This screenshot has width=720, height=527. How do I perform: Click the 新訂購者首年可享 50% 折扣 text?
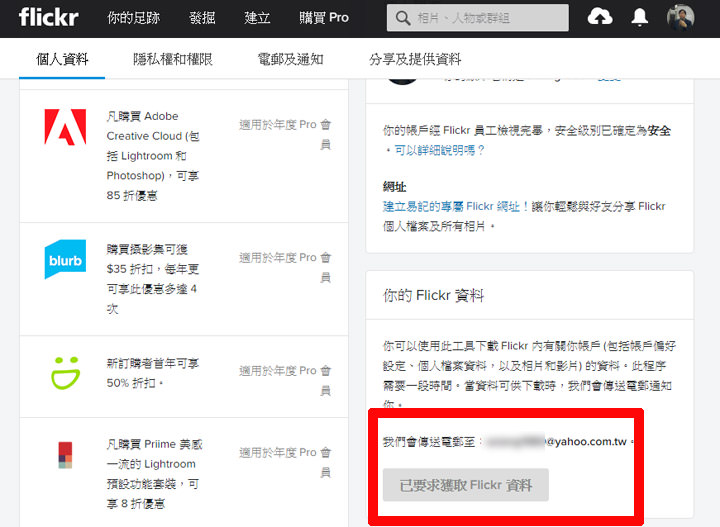[153, 373]
